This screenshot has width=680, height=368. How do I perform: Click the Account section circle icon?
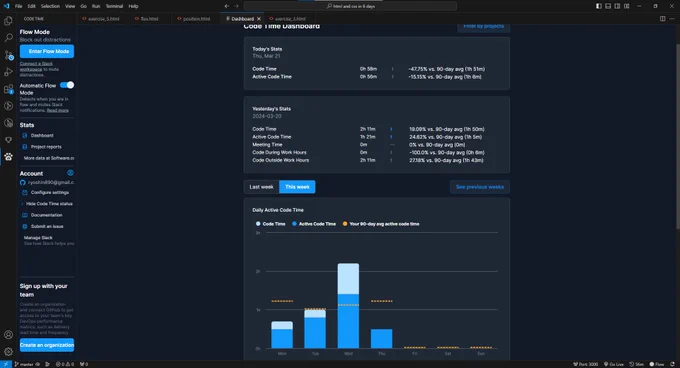coord(70,173)
